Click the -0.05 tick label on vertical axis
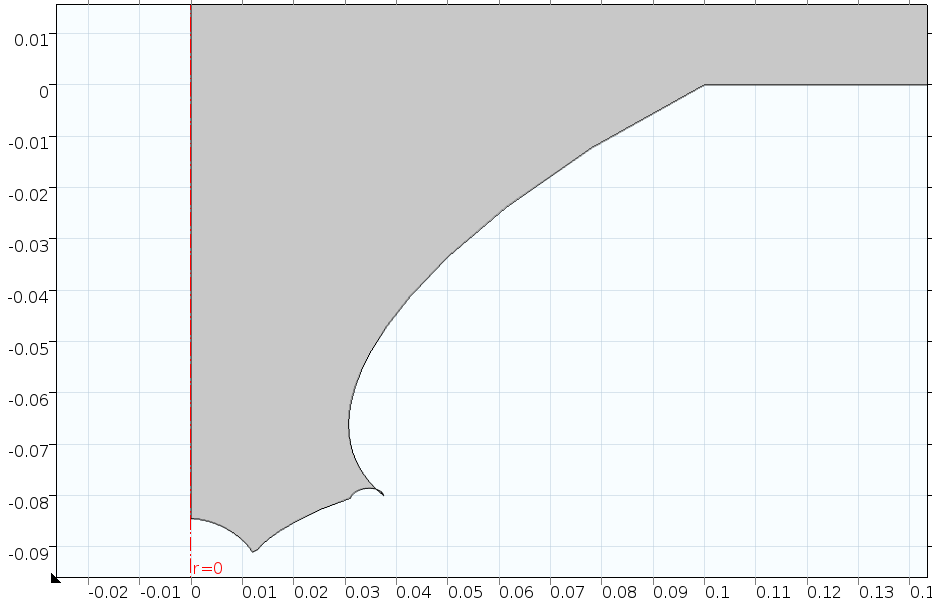This screenshot has height=600, width=932. point(29,348)
